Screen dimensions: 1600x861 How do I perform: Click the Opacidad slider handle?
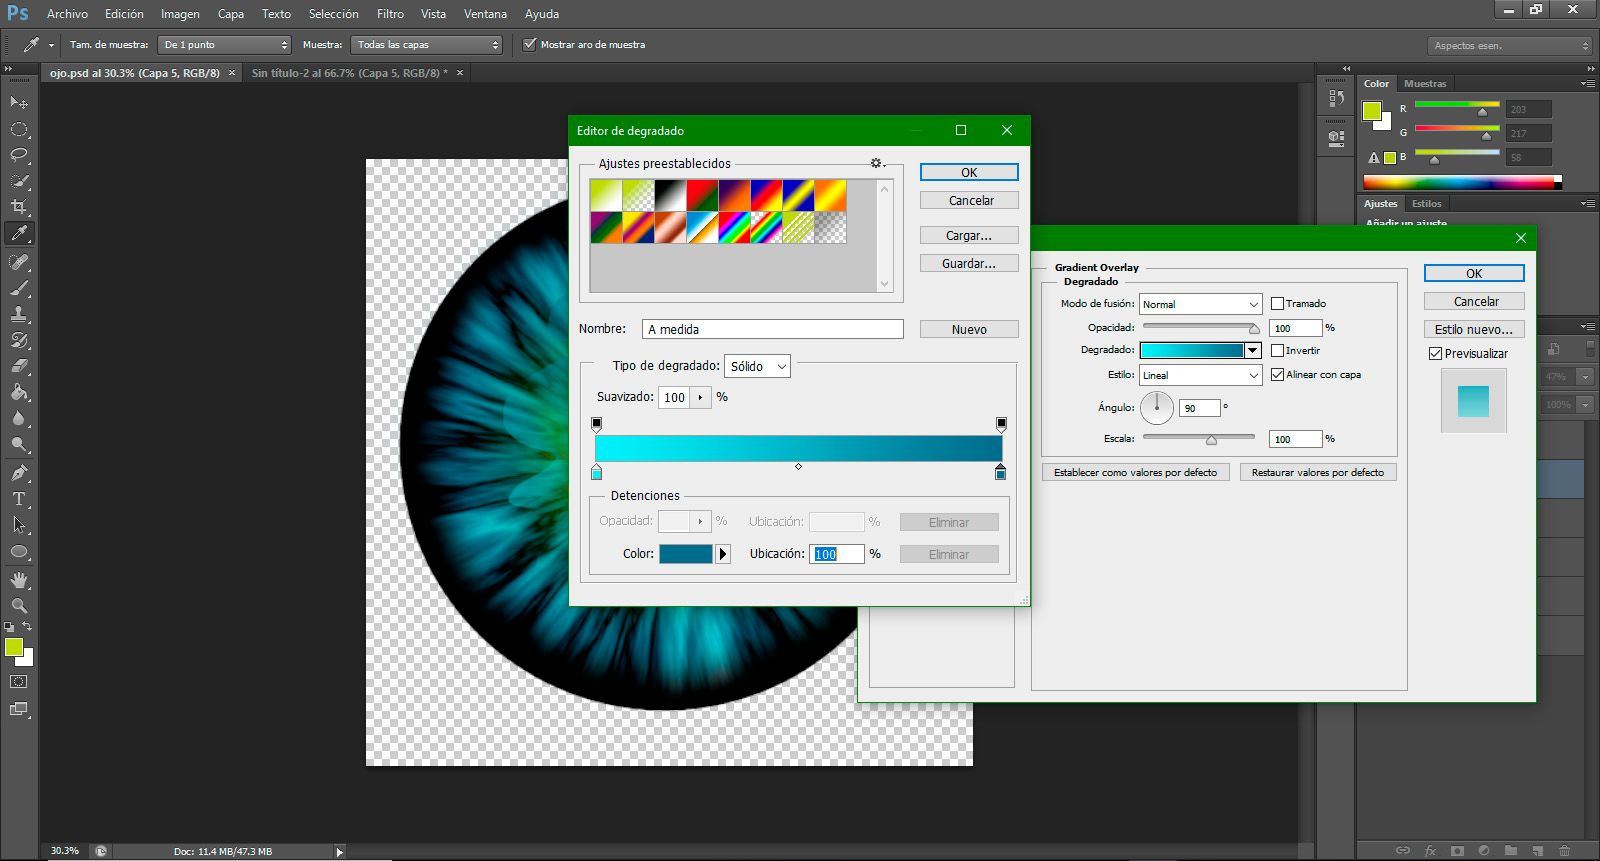[1254, 328]
